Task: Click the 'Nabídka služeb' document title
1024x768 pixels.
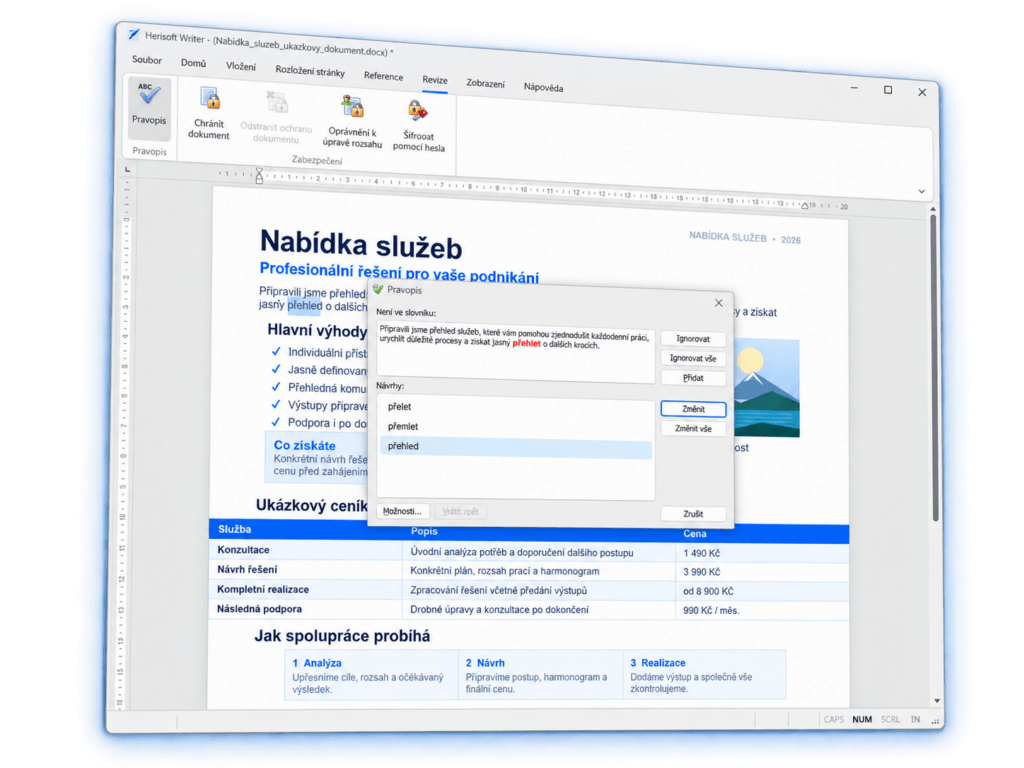Action: click(x=361, y=246)
